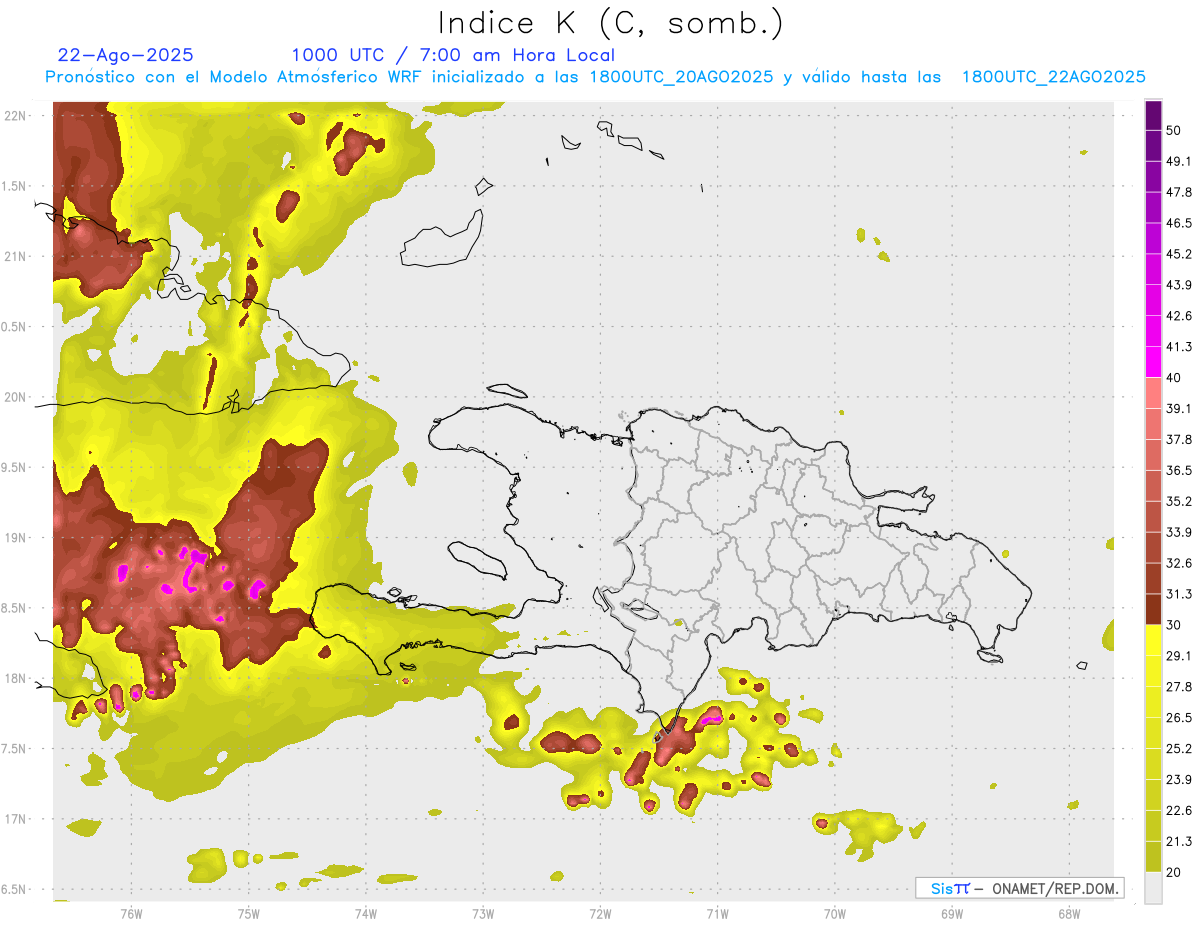Click the '68W' longitude axis label
The width and height of the screenshot is (1200, 927).
point(1069,914)
